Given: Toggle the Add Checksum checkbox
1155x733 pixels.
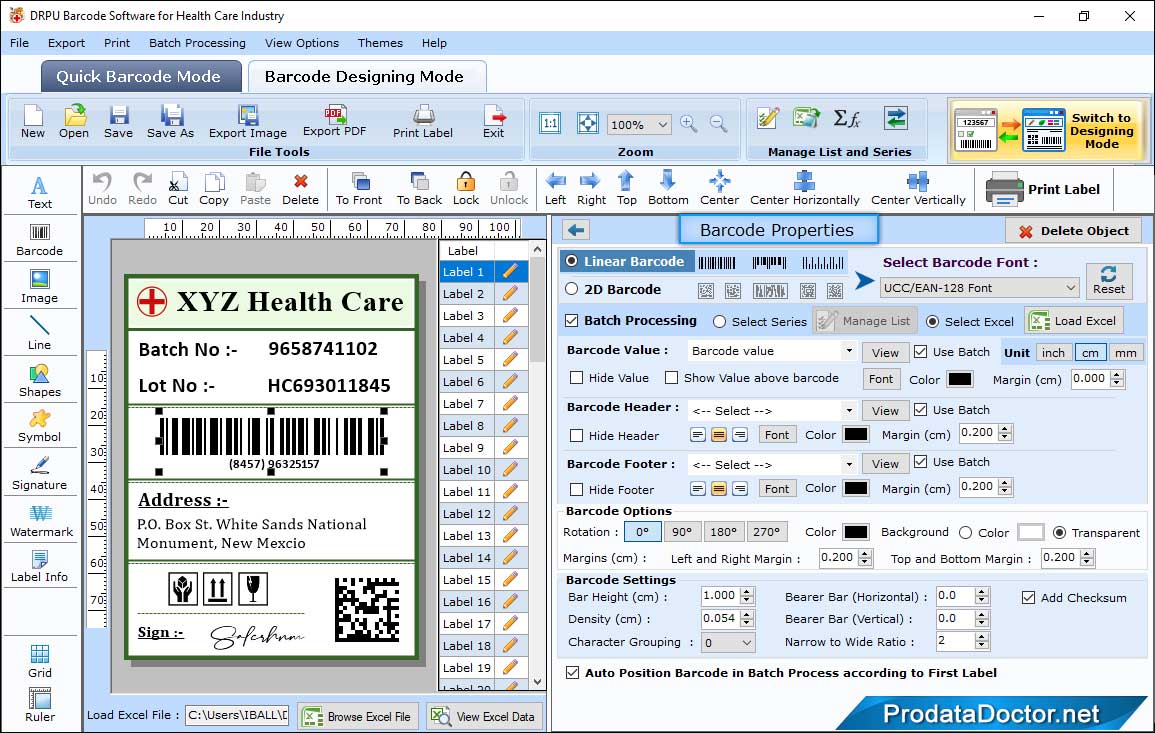Looking at the screenshot, I should pyautogui.click(x=1029, y=597).
